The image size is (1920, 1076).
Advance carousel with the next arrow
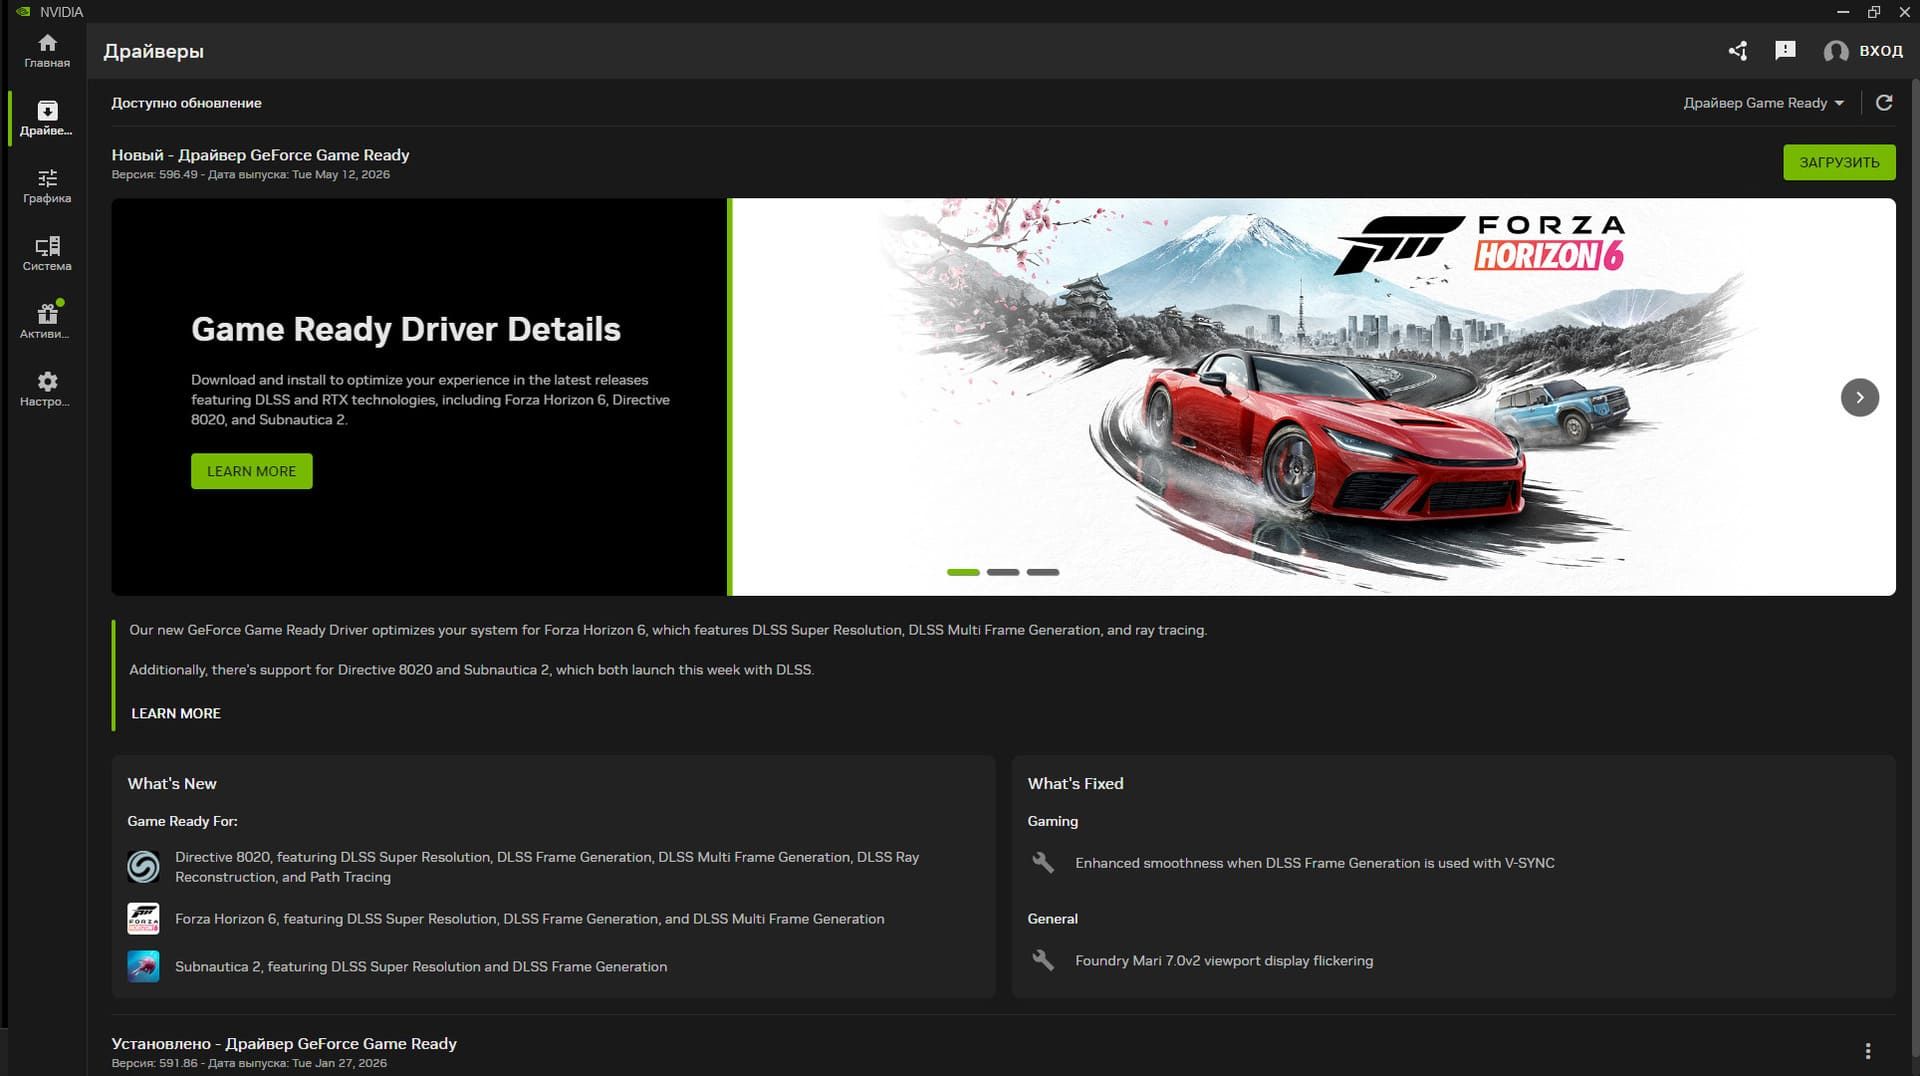click(x=1860, y=397)
